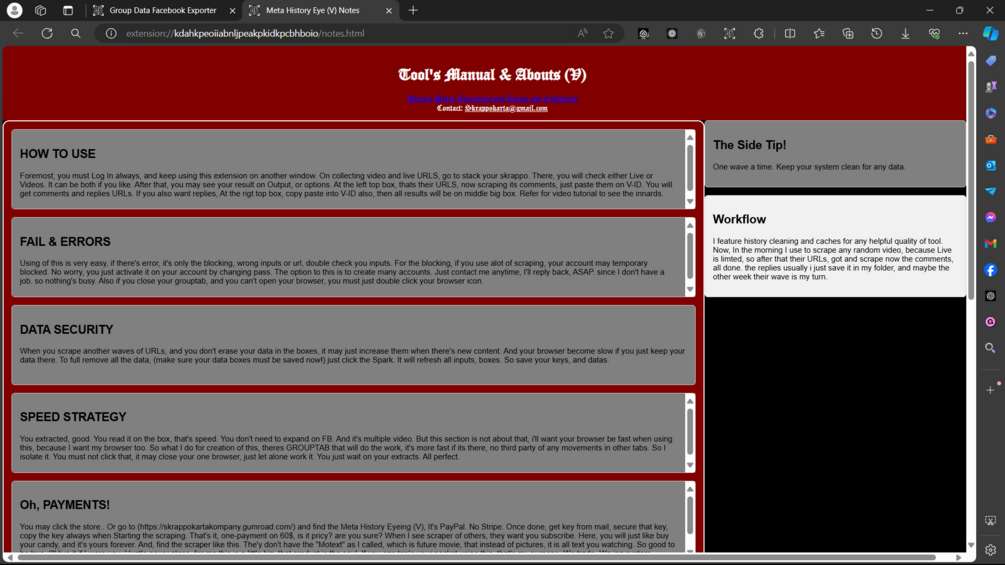1005x565 pixels.
Task: Open sidebar settings gear
Action: click(990, 550)
